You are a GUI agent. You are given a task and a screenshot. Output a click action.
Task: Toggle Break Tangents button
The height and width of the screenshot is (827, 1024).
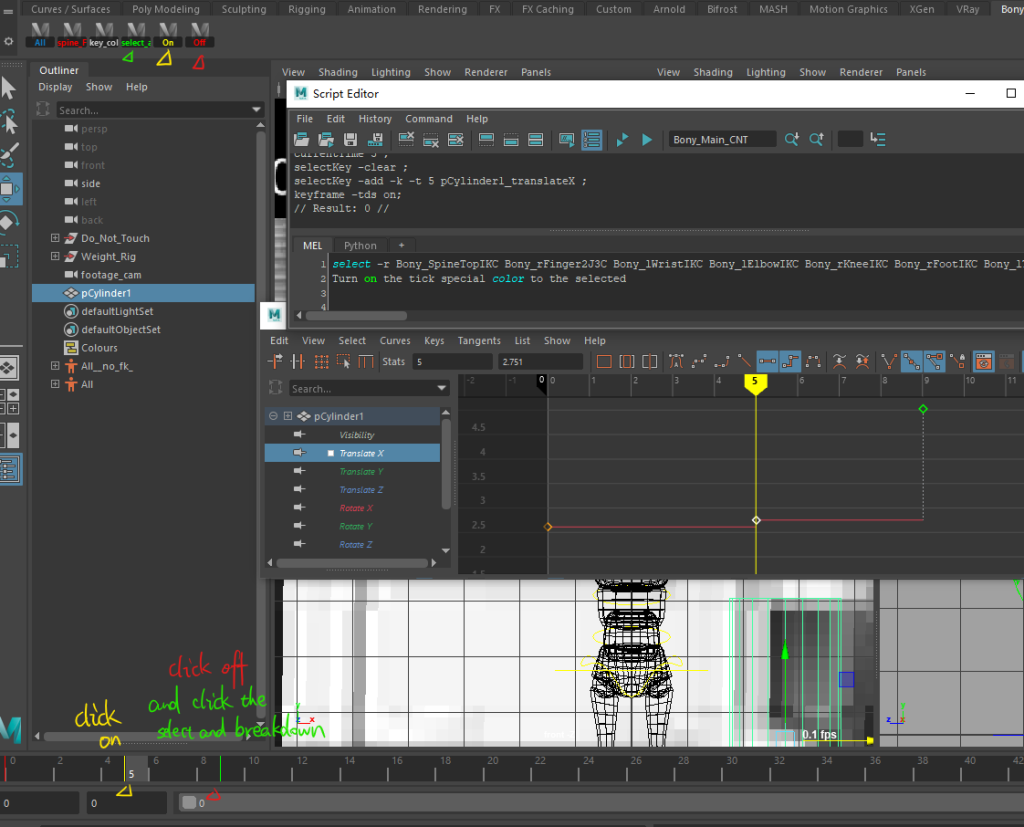click(x=889, y=361)
